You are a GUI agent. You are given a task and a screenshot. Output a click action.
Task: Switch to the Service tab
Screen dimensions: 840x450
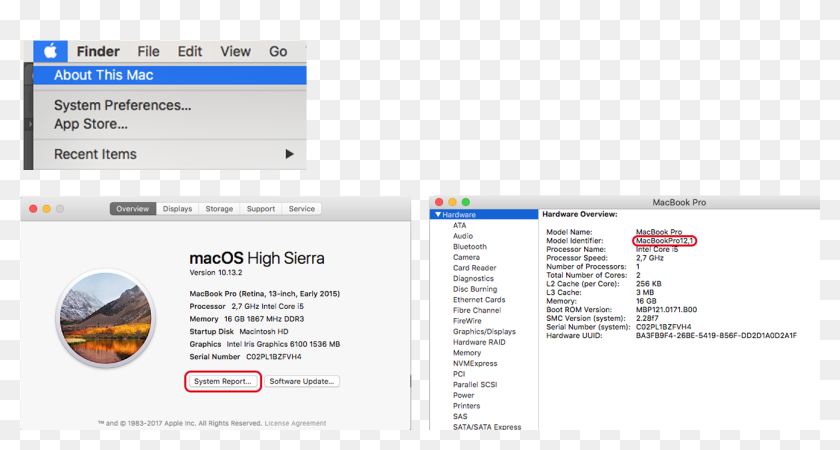[x=302, y=209]
